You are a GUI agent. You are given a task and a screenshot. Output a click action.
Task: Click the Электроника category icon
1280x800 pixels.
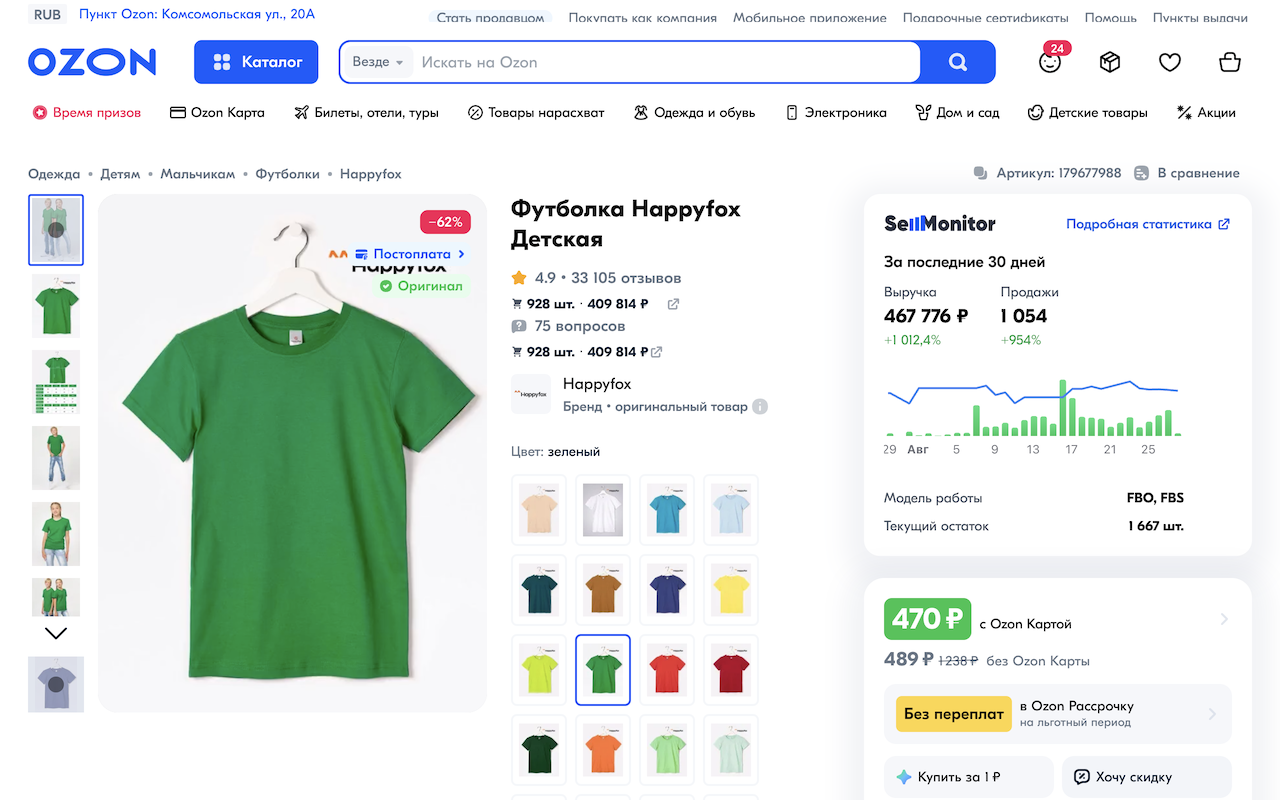(792, 112)
